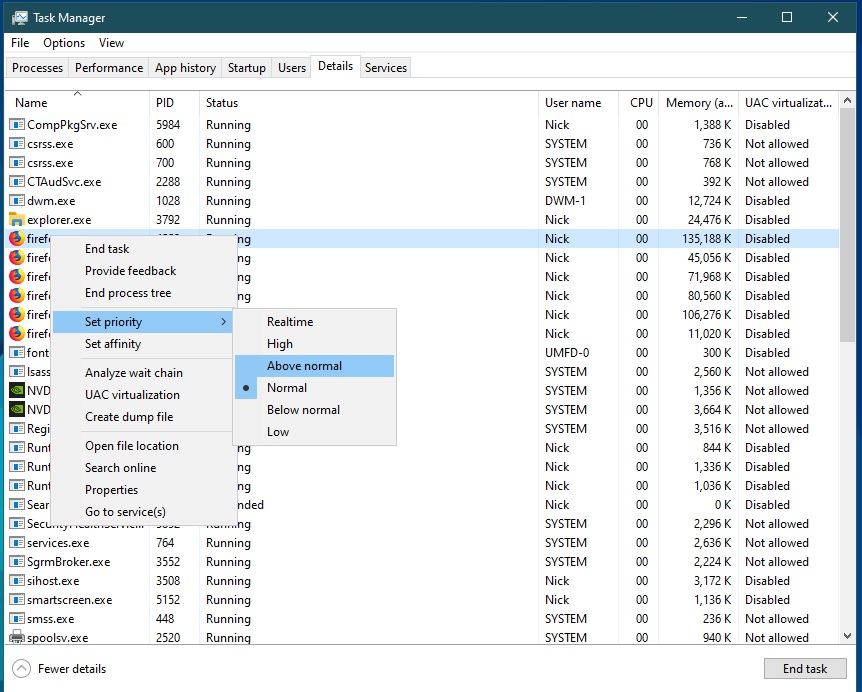Sort by the Memory column header
This screenshot has width=862, height=692.
click(x=699, y=103)
